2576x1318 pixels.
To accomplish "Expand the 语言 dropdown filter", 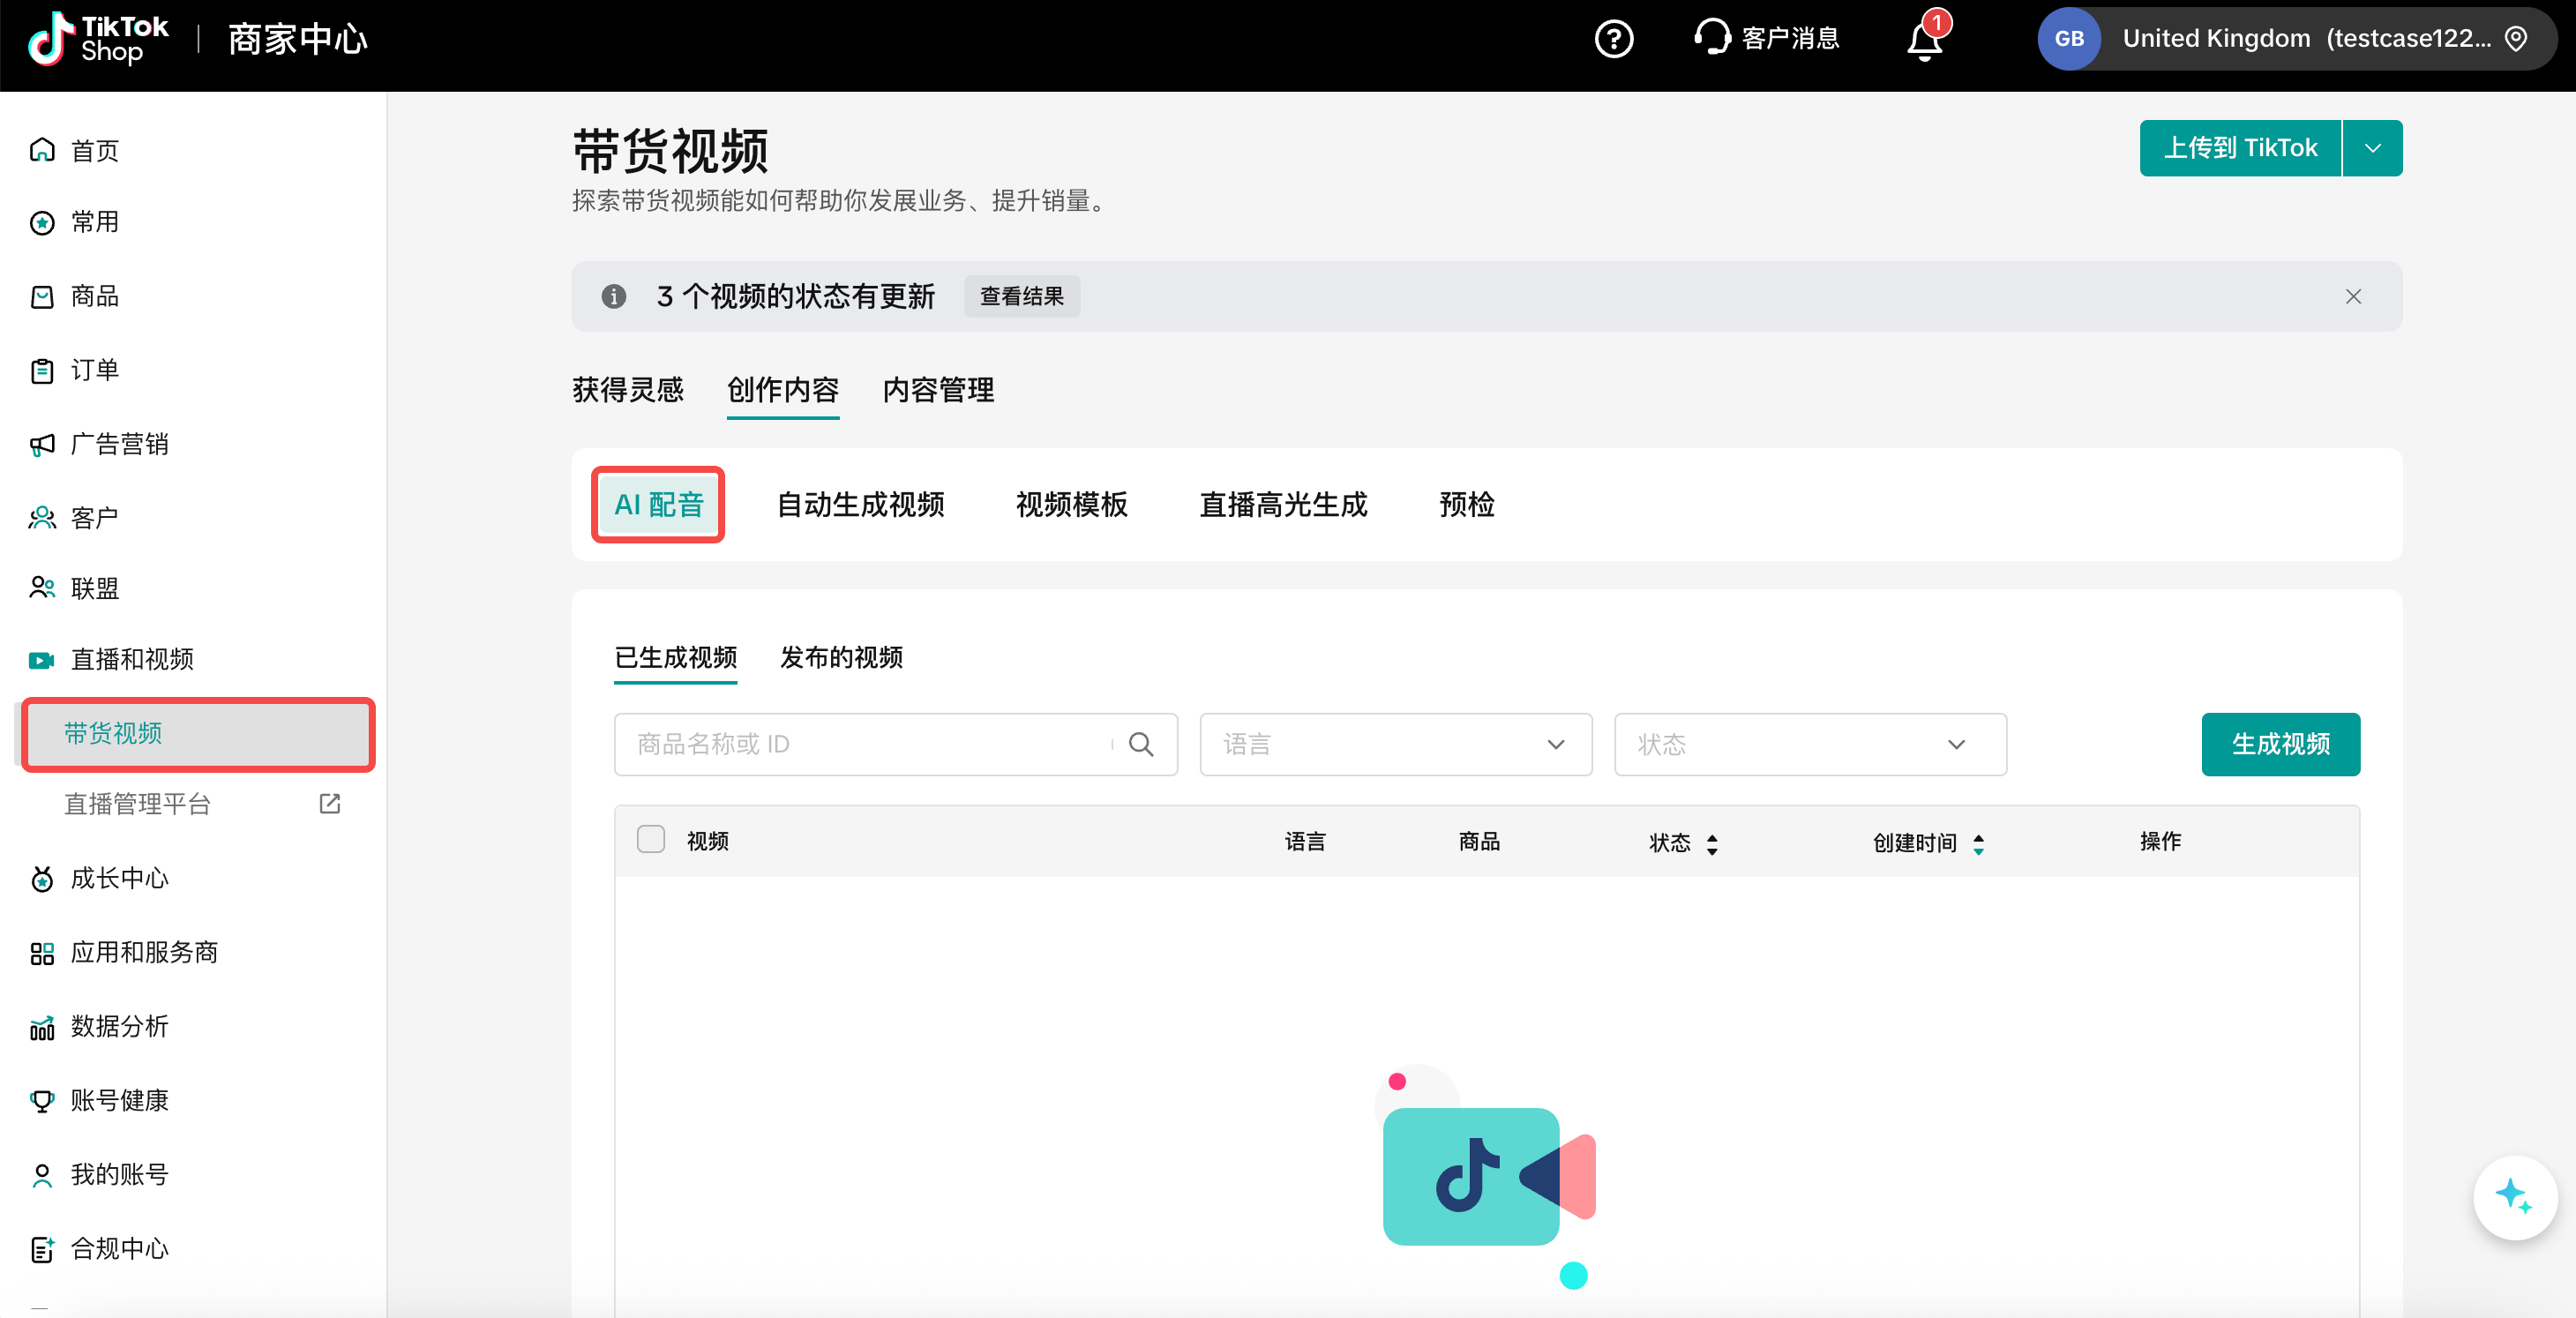I will point(1395,744).
